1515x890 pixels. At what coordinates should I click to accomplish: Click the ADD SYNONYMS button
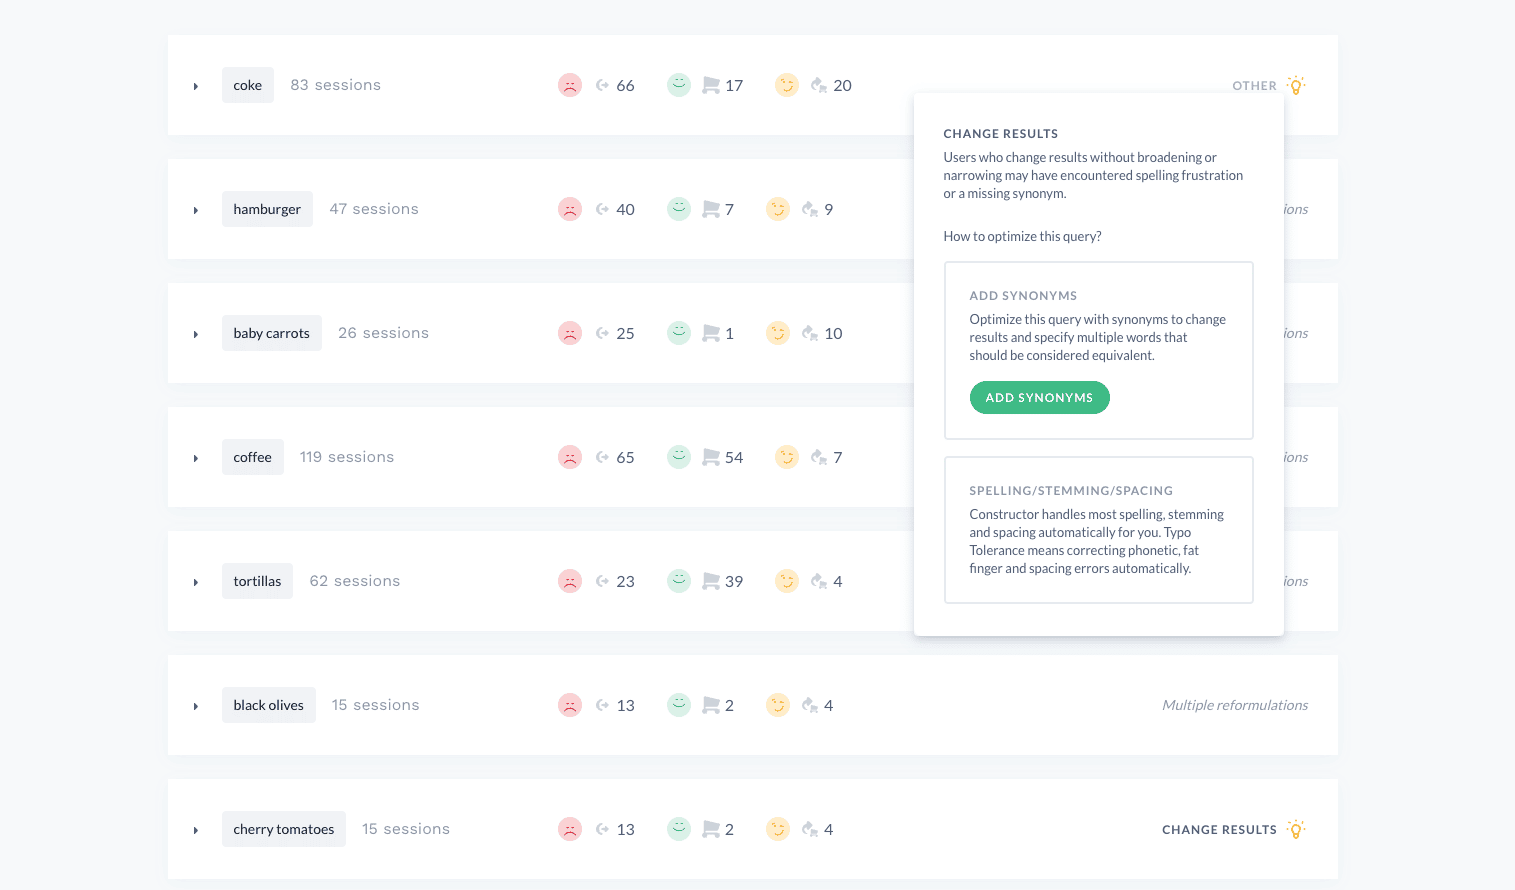pos(1039,397)
